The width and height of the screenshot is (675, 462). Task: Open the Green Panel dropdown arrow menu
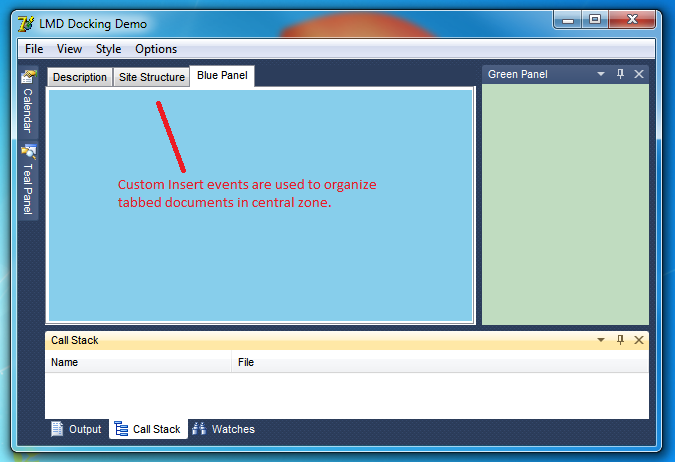pyautogui.click(x=601, y=74)
